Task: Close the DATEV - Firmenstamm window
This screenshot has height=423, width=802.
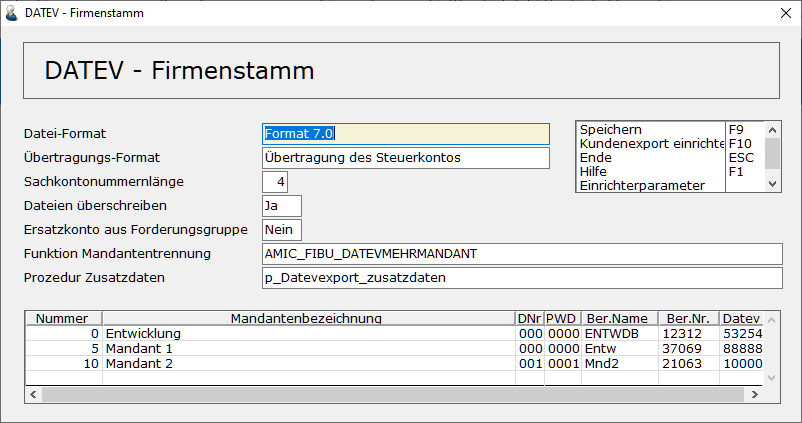Action: pyautogui.click(x=786, y=13)
